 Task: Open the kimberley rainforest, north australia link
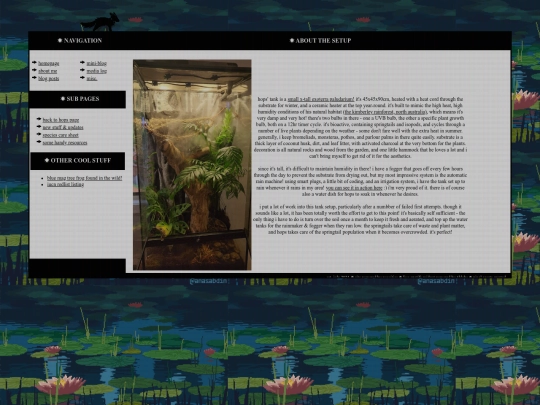click(x=385, y=112)
